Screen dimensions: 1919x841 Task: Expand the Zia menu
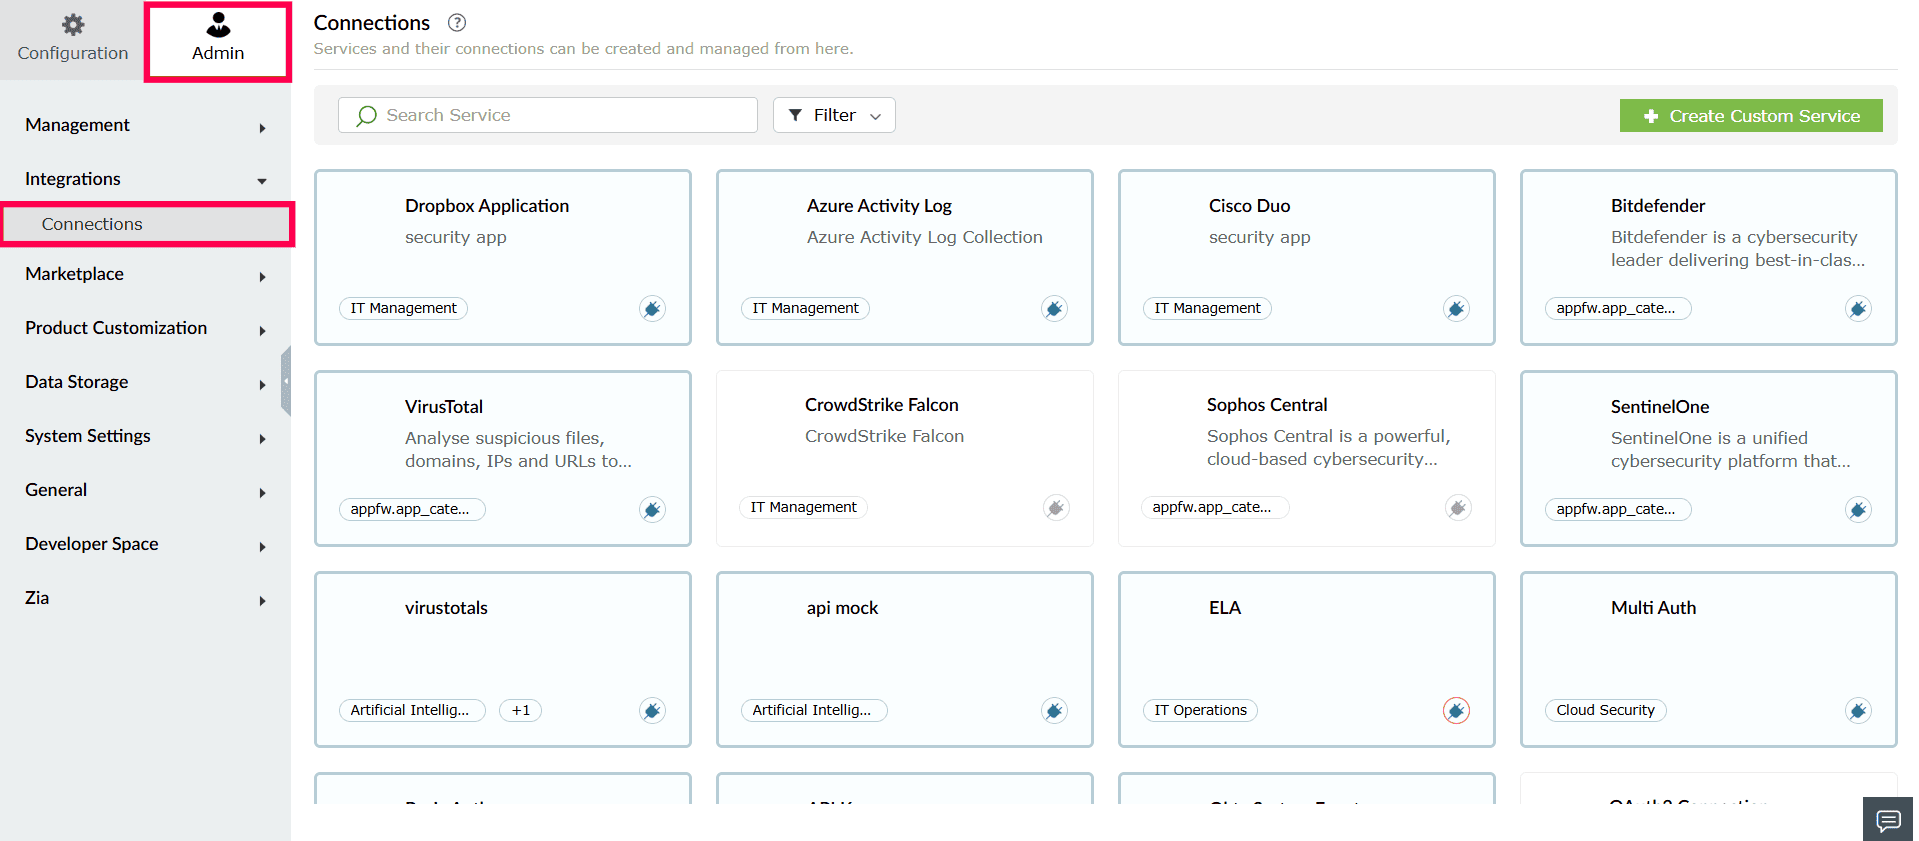pos(146,598)
